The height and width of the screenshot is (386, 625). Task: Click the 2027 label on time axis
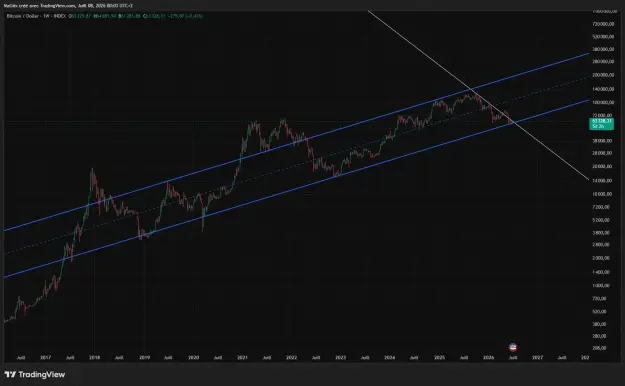click(537, 358)
